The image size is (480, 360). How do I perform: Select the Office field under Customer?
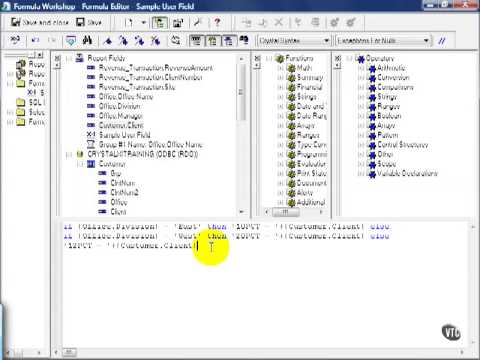pos(119,202)
